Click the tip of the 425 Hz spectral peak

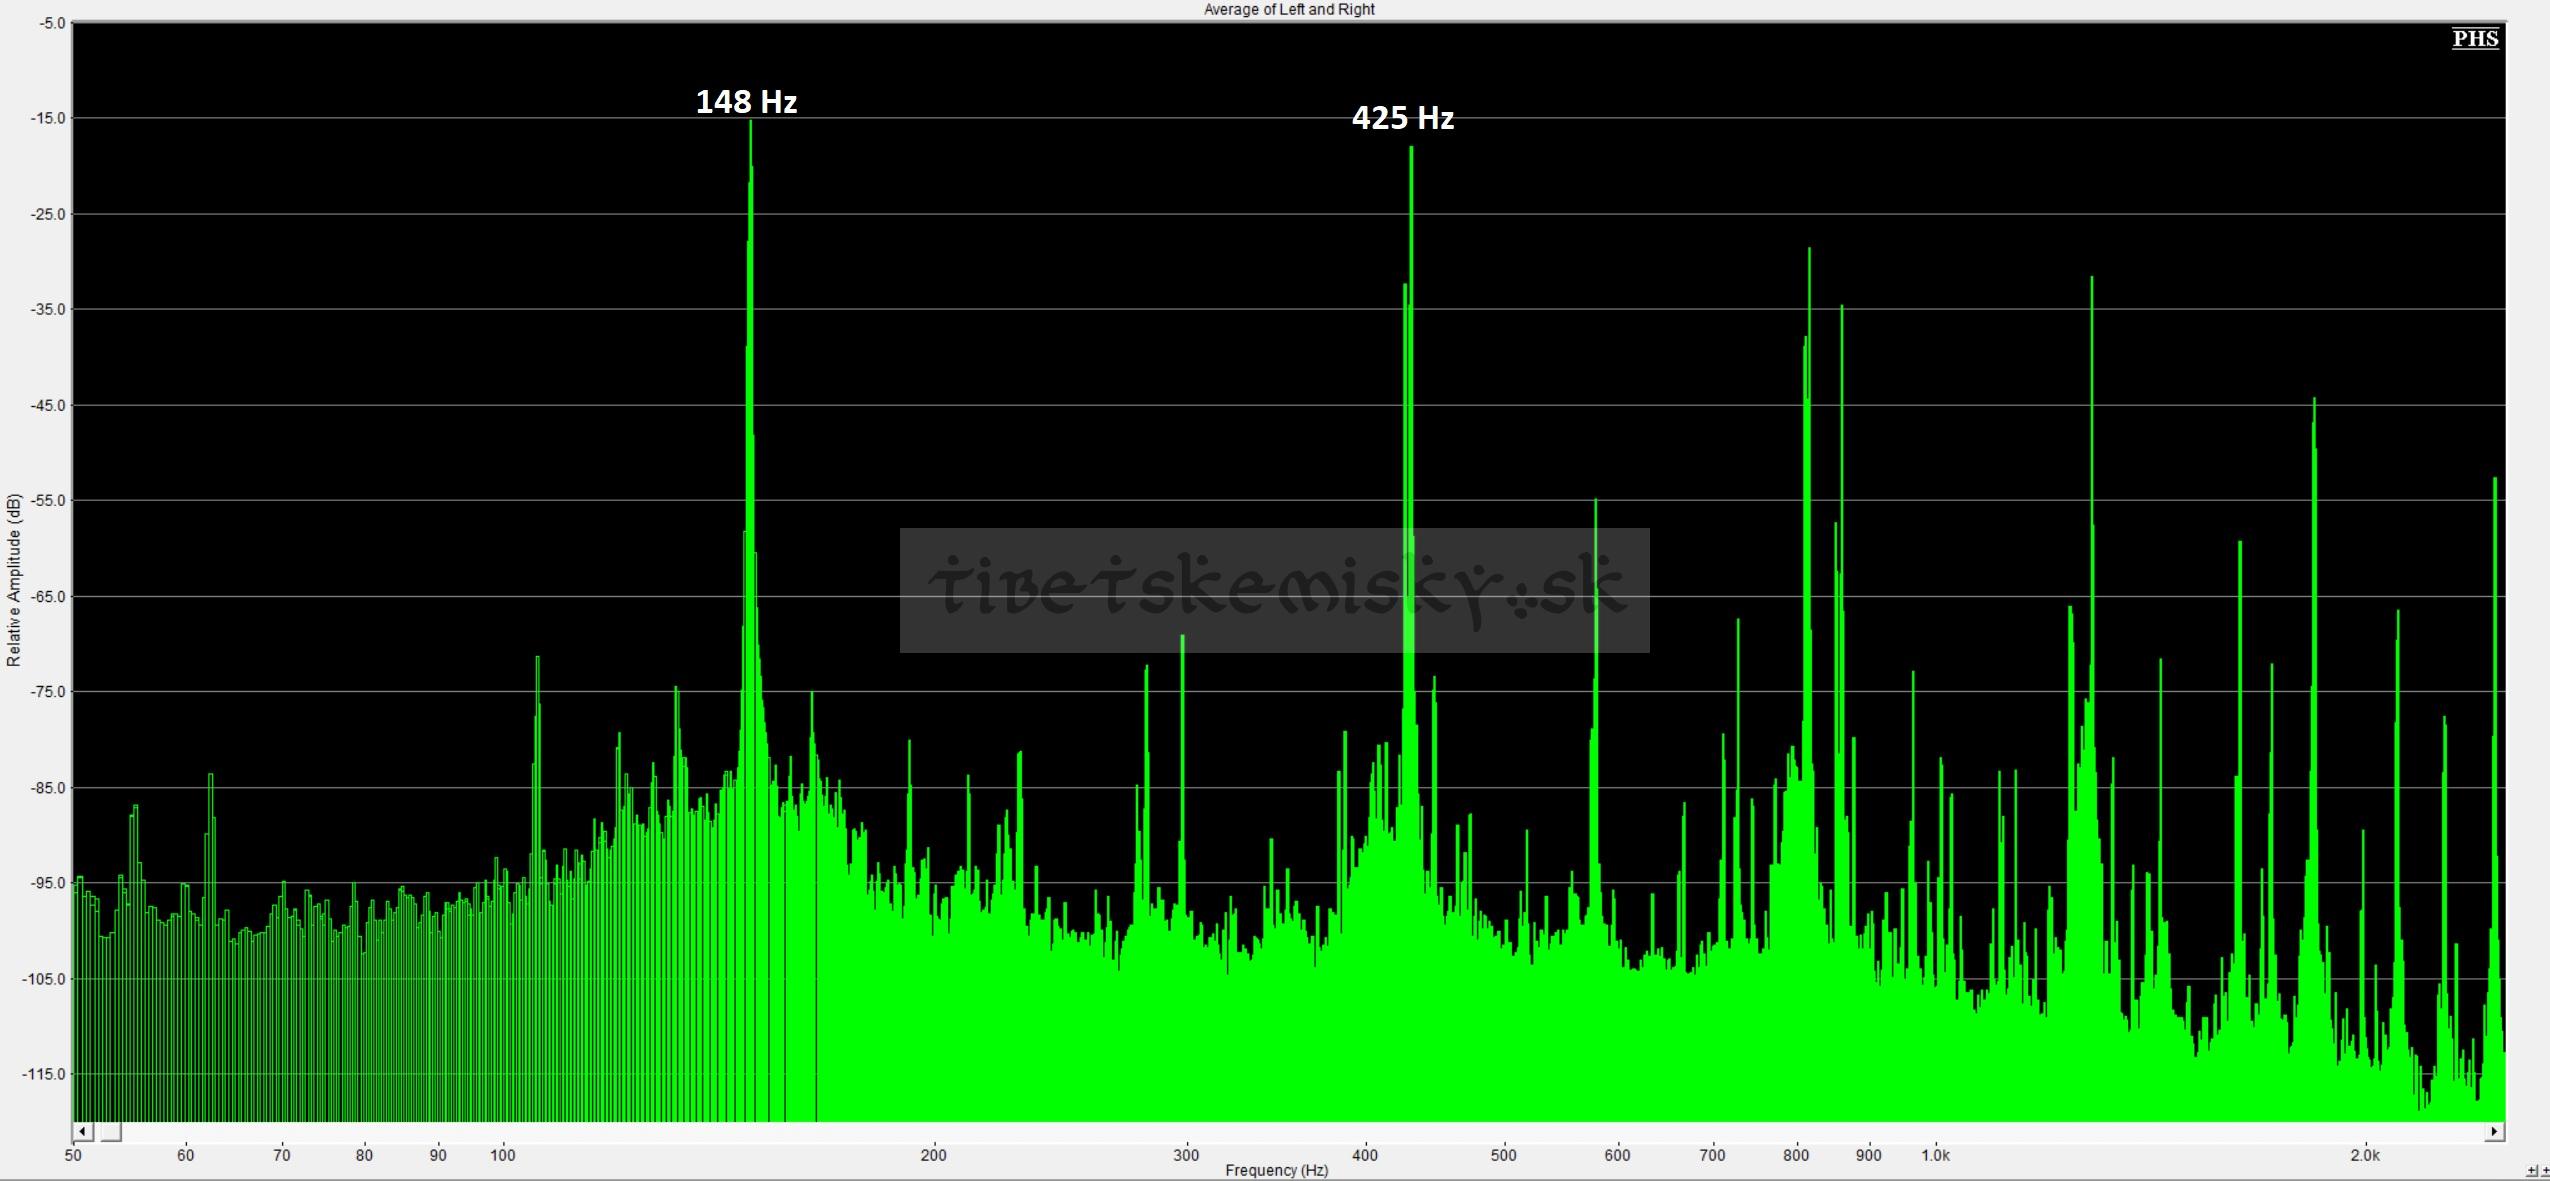[x=1411, y=149]
